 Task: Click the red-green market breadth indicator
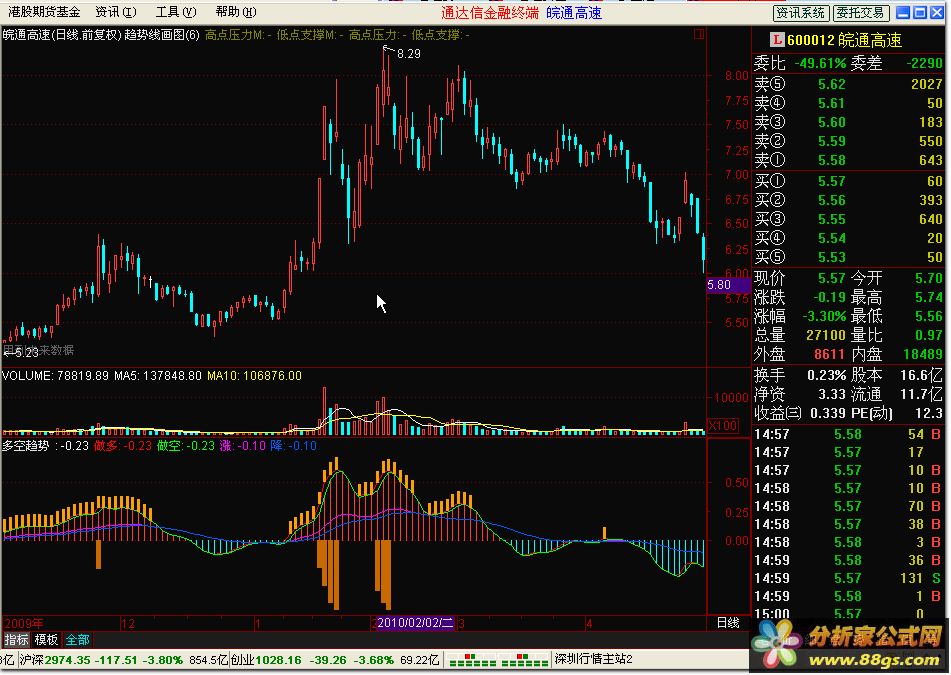click(497, 660)
